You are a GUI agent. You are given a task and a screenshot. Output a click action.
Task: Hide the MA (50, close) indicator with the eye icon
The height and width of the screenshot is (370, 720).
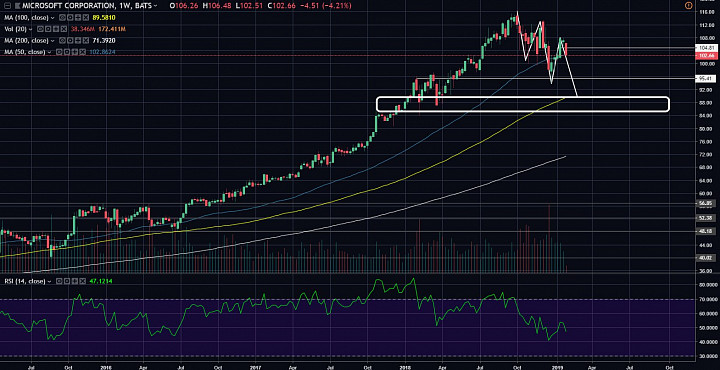tap(59, 52)
